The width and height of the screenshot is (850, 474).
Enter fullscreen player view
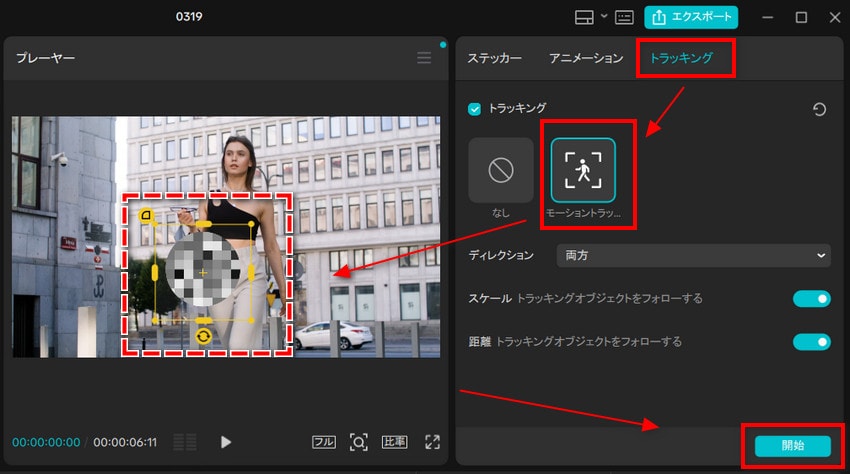[x=432, y=442]
